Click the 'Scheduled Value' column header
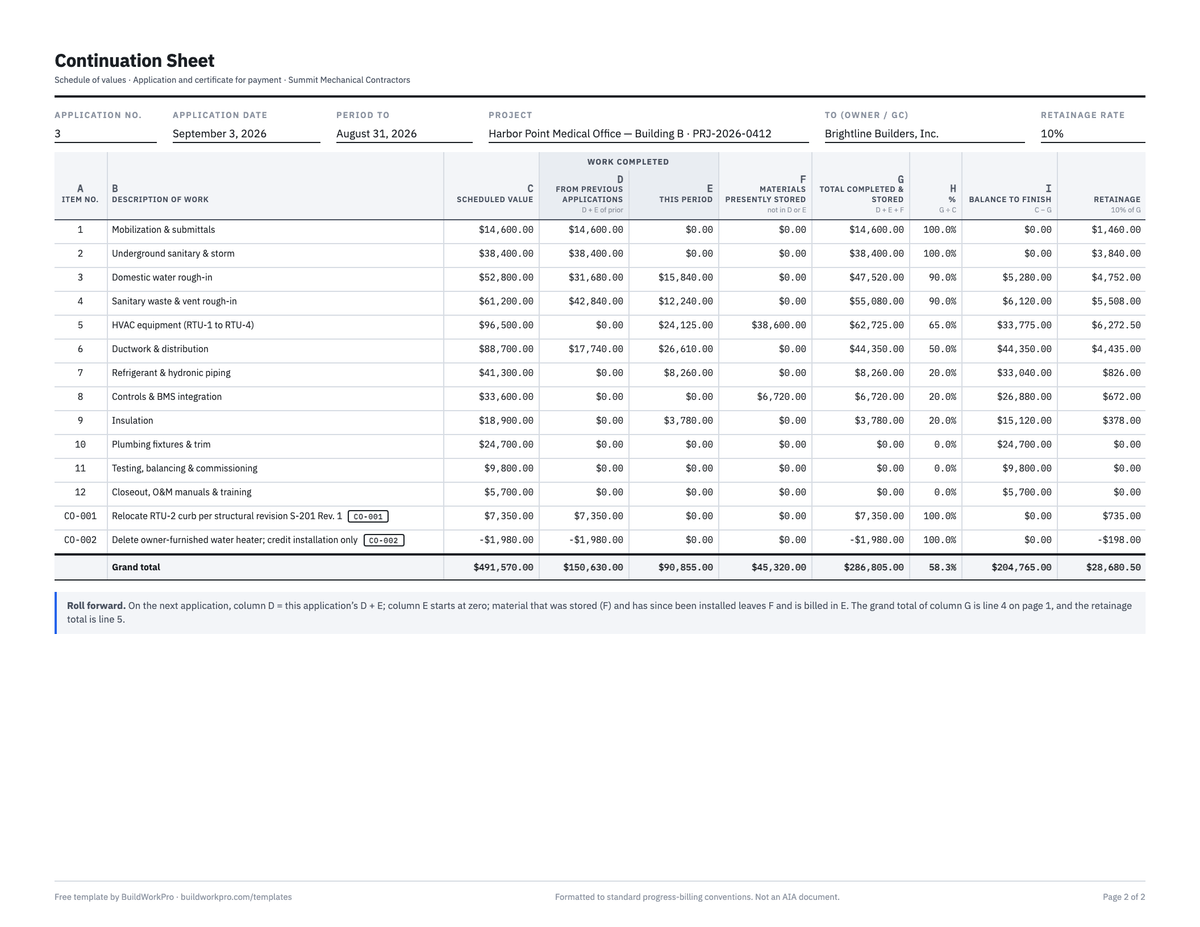This screenshot has width=1200, height=927. click(x=495, y=199)
